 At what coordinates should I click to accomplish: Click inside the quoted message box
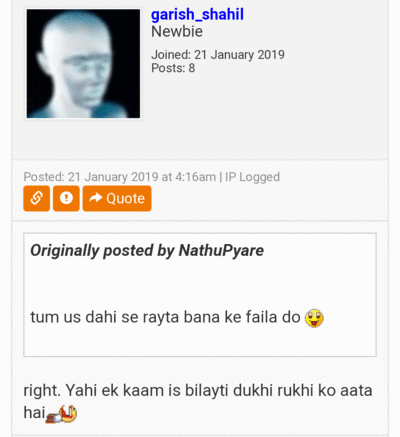point(200,295)
